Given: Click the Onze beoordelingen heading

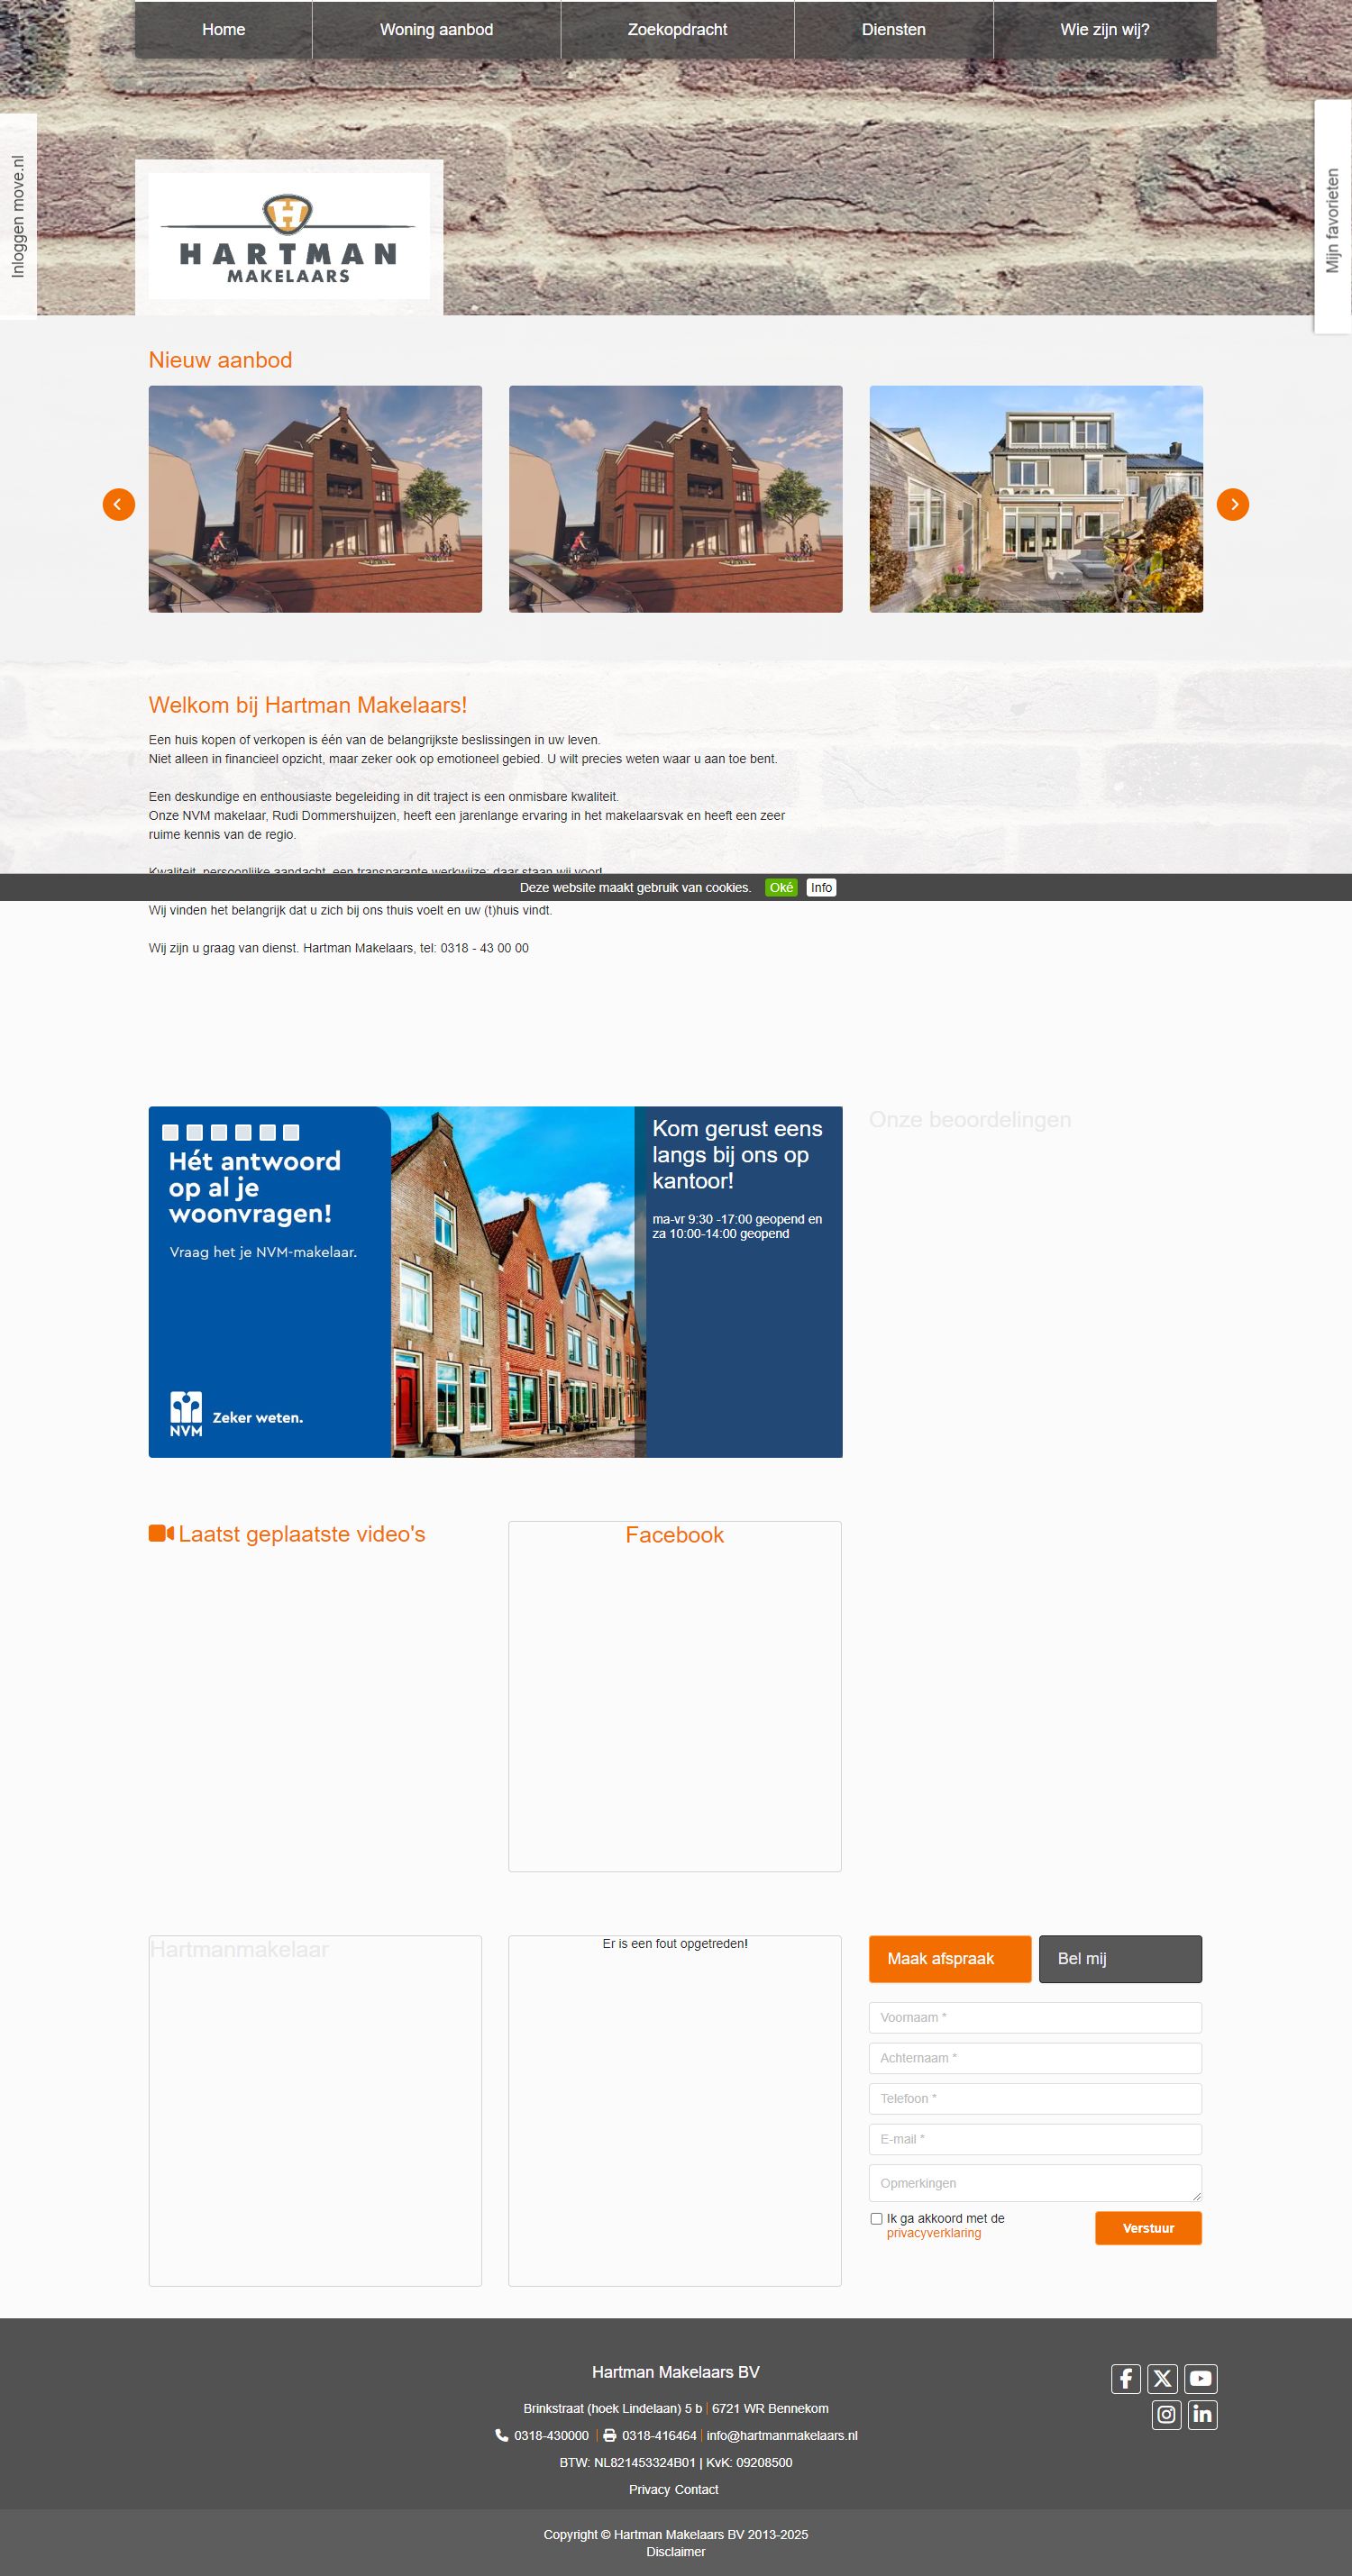Looking at the screenshot, I should point(970,1120).
